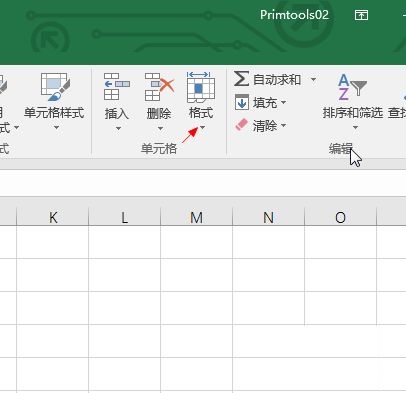This screenshot has width=406, height=393.
Task: Expand the 清除 dropdown arrow
Action: click(x=284, y=125)
